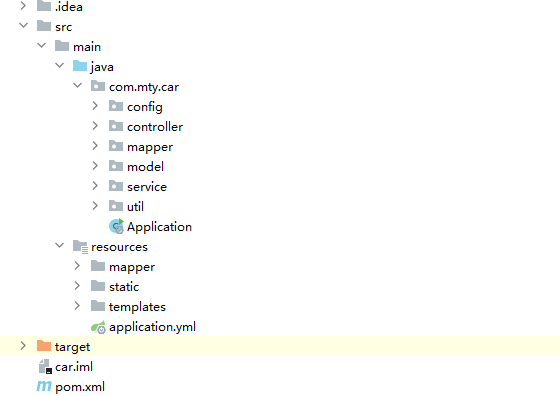Viewport: 560px width, 396px height.
Task: Click the orange target folder icon
Action: pos(44,346)
